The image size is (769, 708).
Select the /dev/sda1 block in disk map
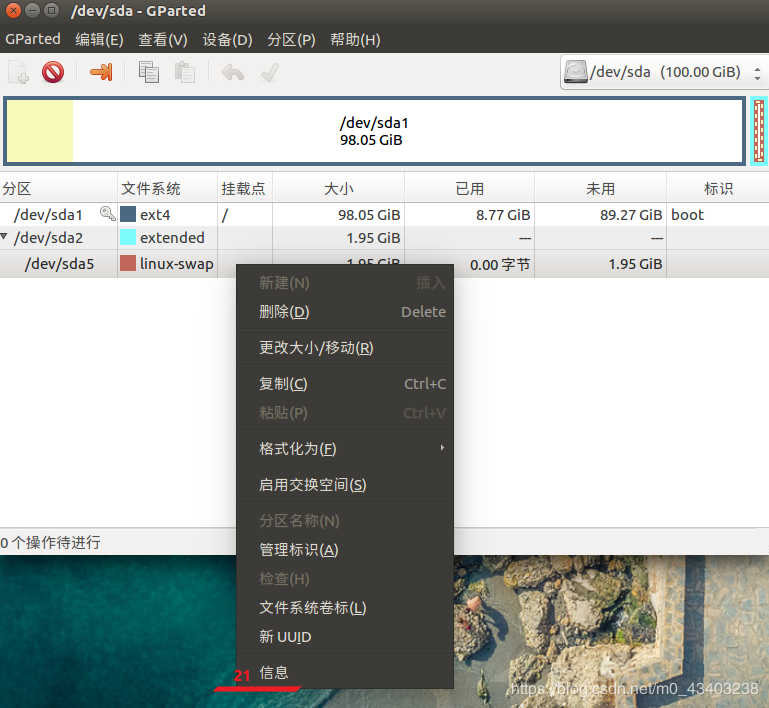pyautogui.click(x=375, y=131)
